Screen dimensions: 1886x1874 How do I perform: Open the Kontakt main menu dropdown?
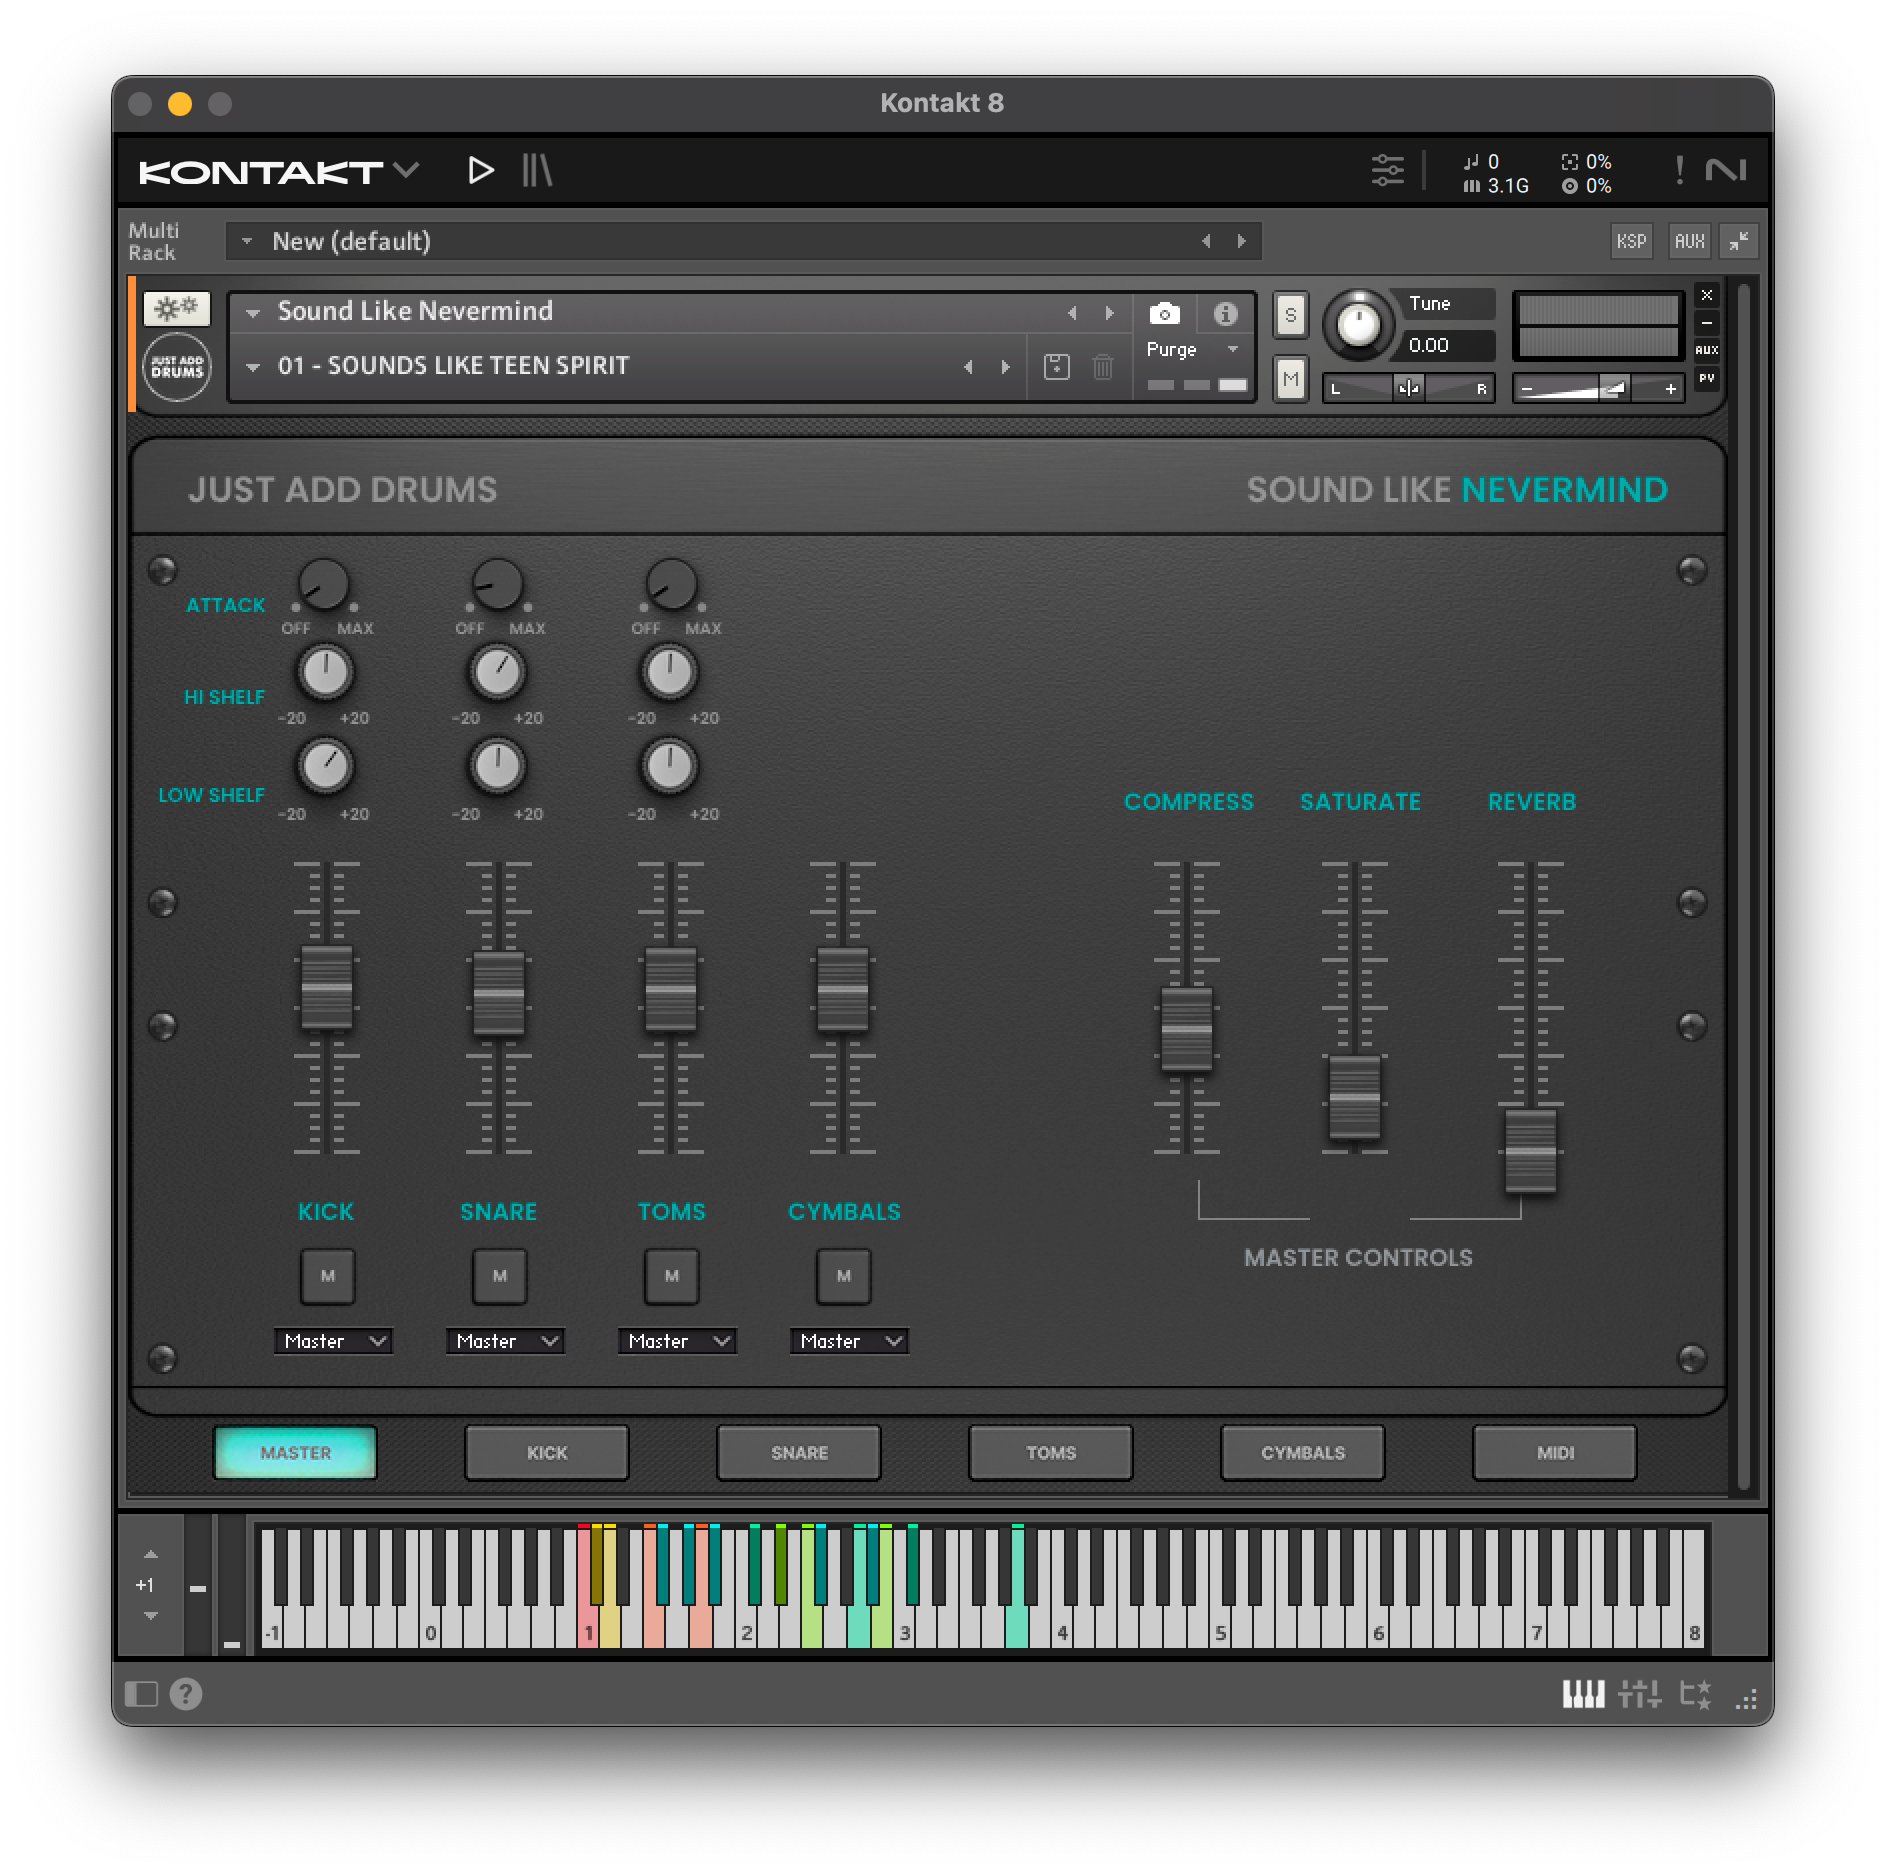coord(406,171)
